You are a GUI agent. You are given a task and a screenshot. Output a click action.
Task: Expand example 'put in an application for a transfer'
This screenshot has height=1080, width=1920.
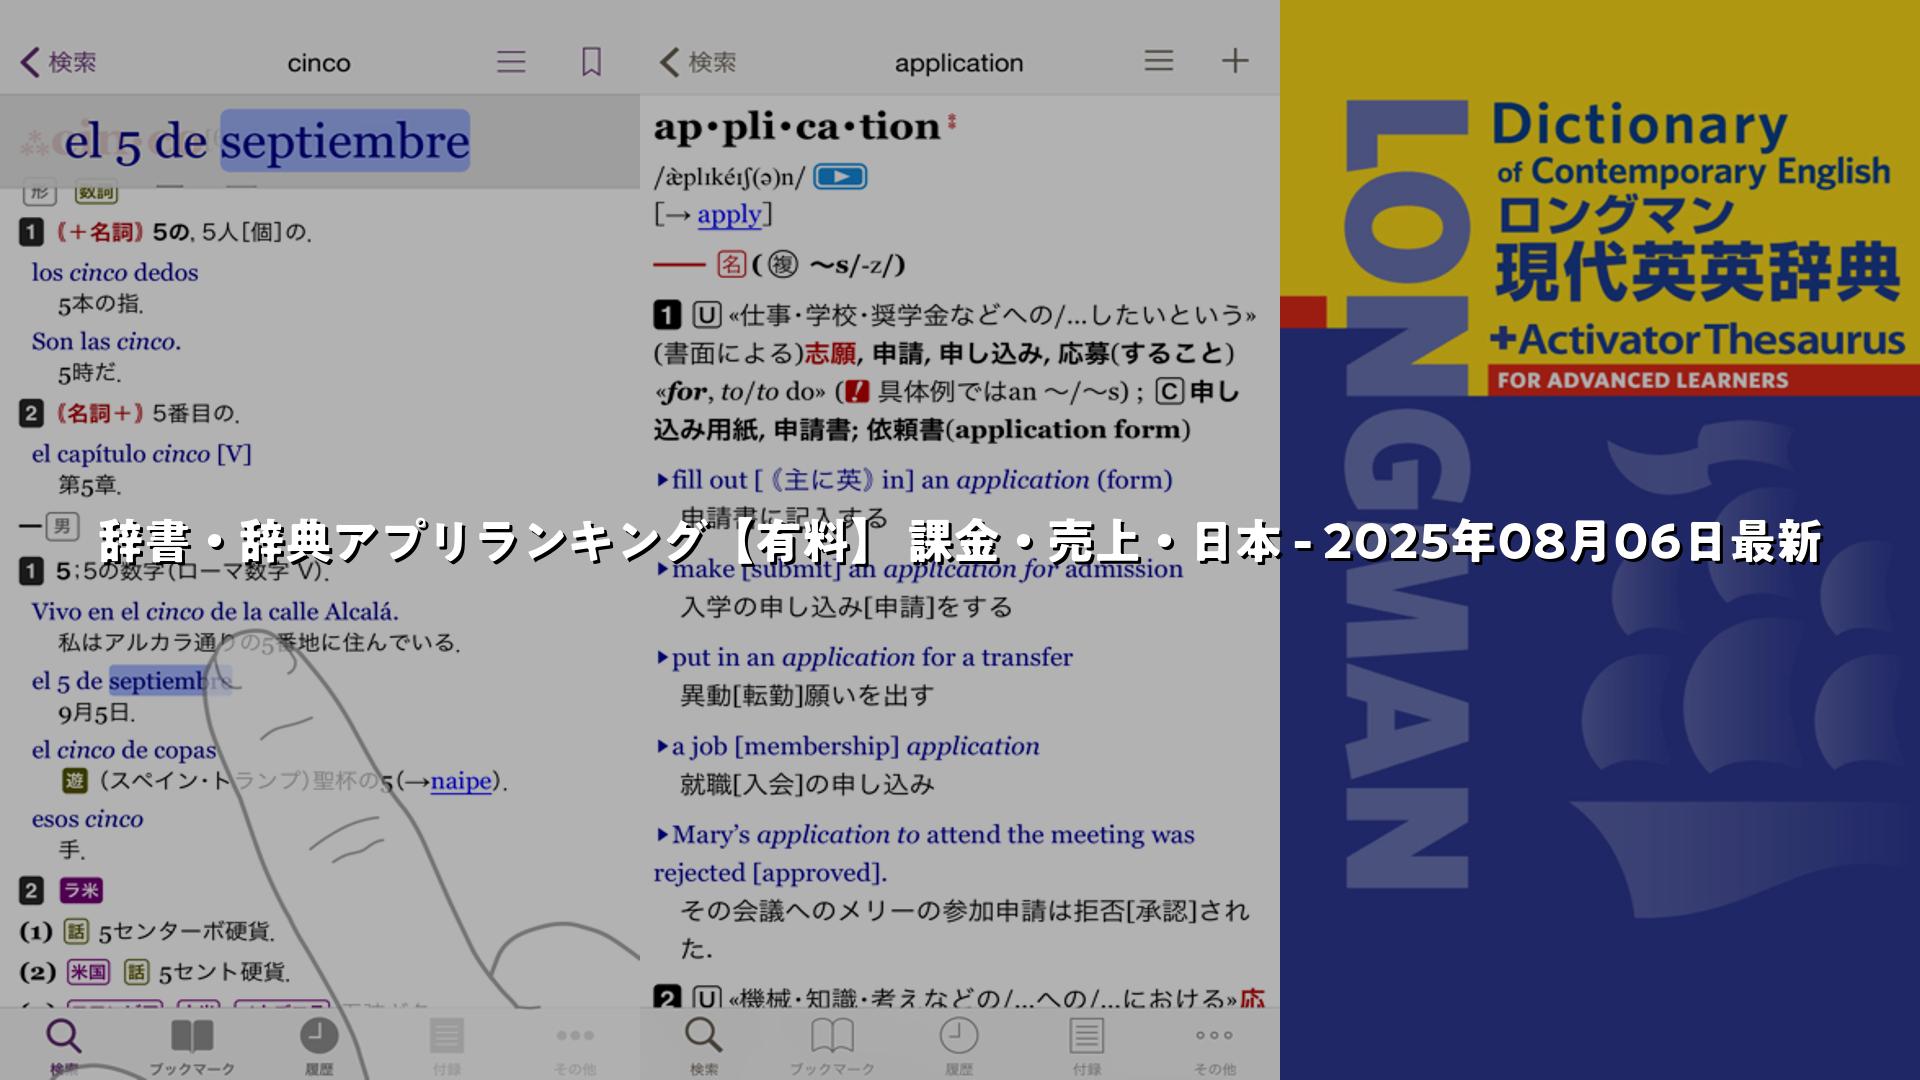pos(864,657)
